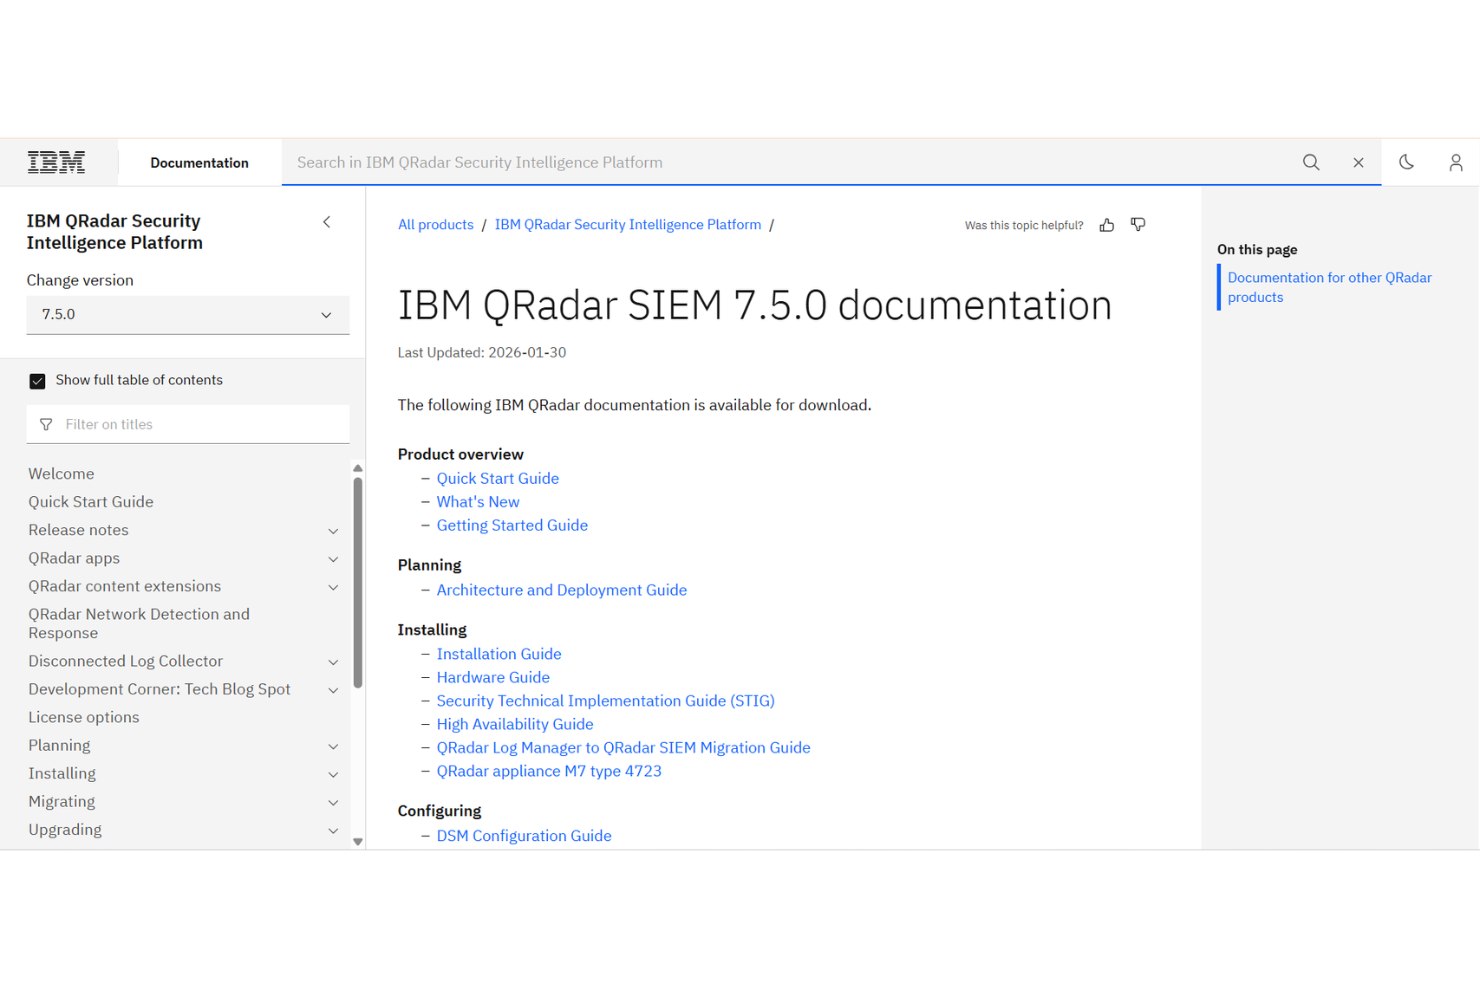Image resolution: width=1480 pixels, height=987 pixels.
Task: Collapse the sidebar with the left chevron
Action: click(x=326, y=222)
